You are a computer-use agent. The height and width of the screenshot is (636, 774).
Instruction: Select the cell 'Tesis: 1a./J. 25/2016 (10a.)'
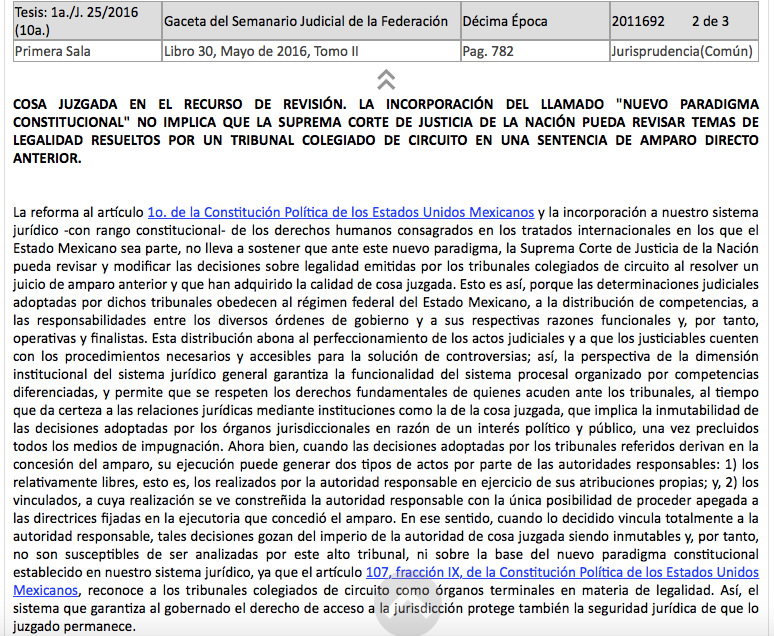click(x=87, y=21)
